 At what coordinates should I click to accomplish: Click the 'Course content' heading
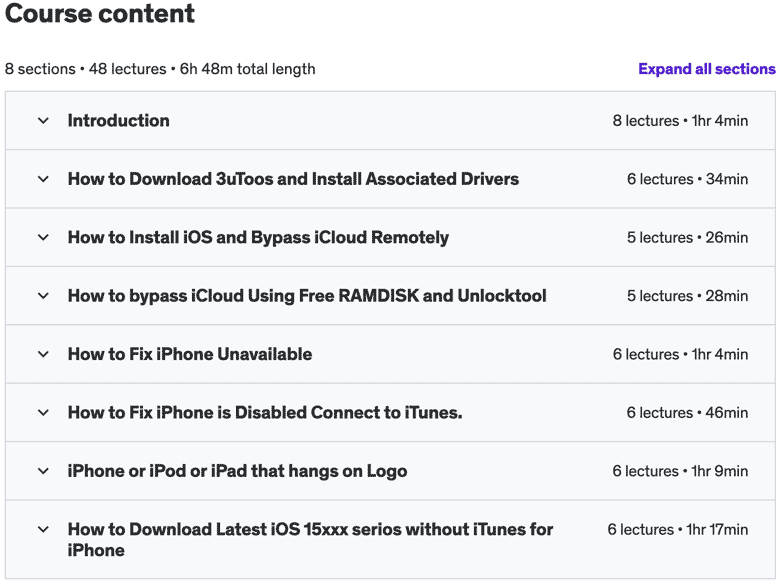pos(99,13)
